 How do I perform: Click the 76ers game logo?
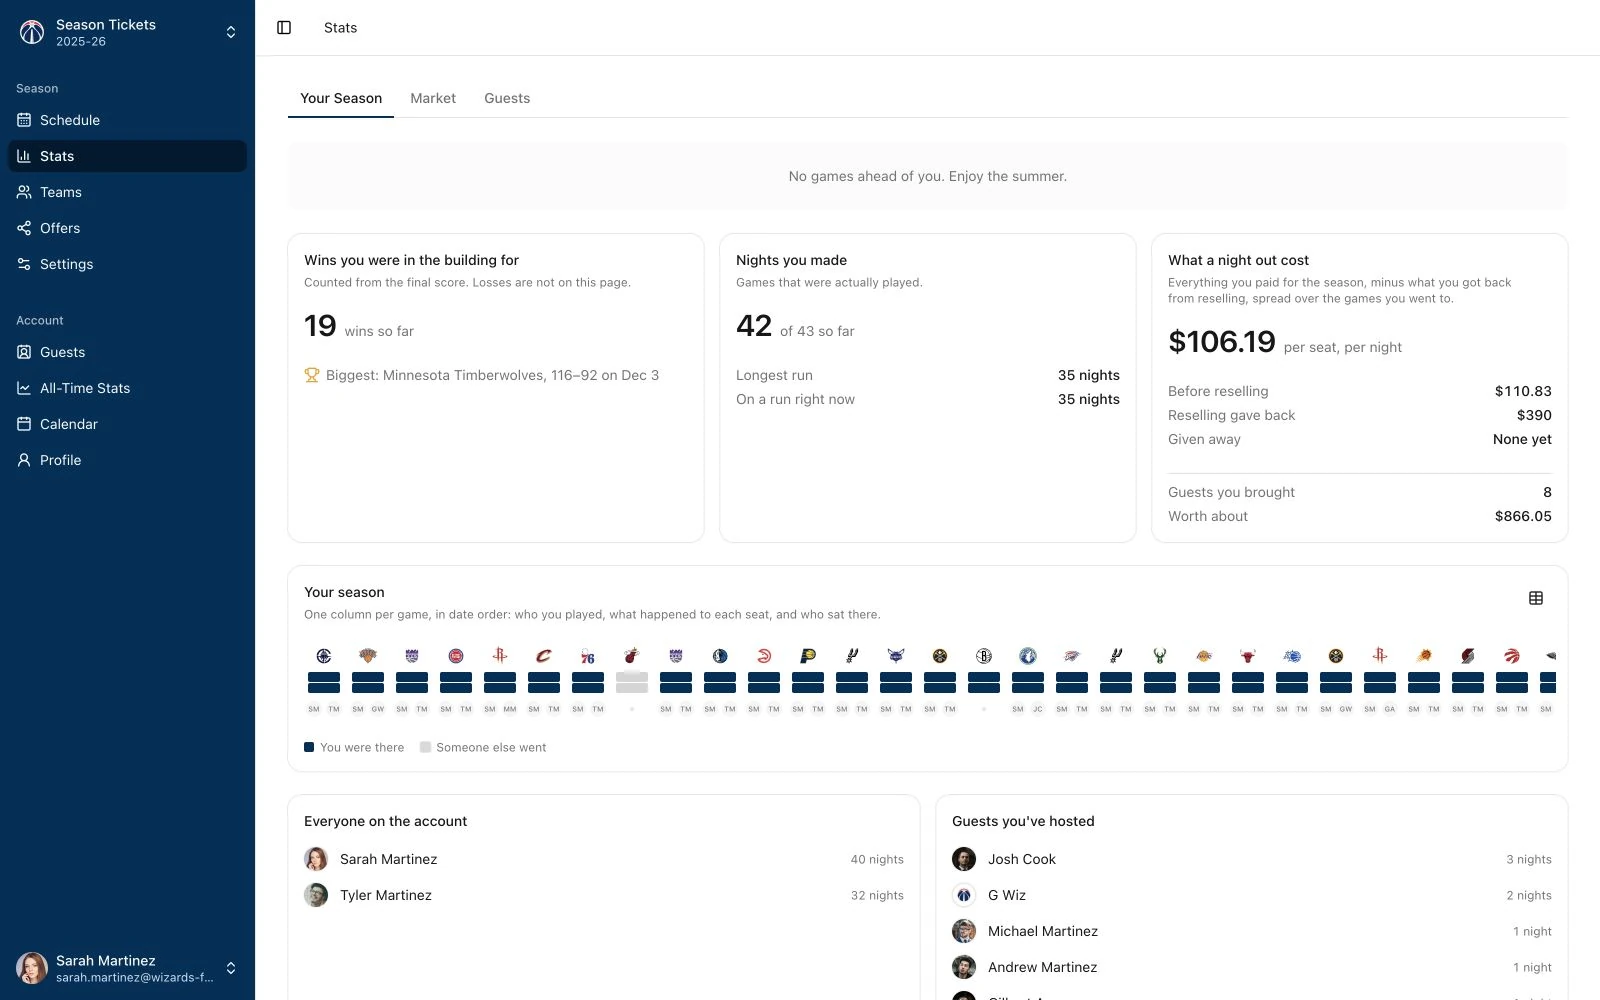pos(588,656)
